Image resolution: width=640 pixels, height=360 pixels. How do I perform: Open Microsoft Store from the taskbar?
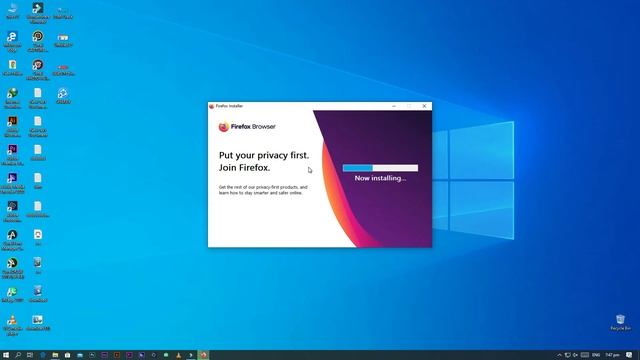point(67,355)
